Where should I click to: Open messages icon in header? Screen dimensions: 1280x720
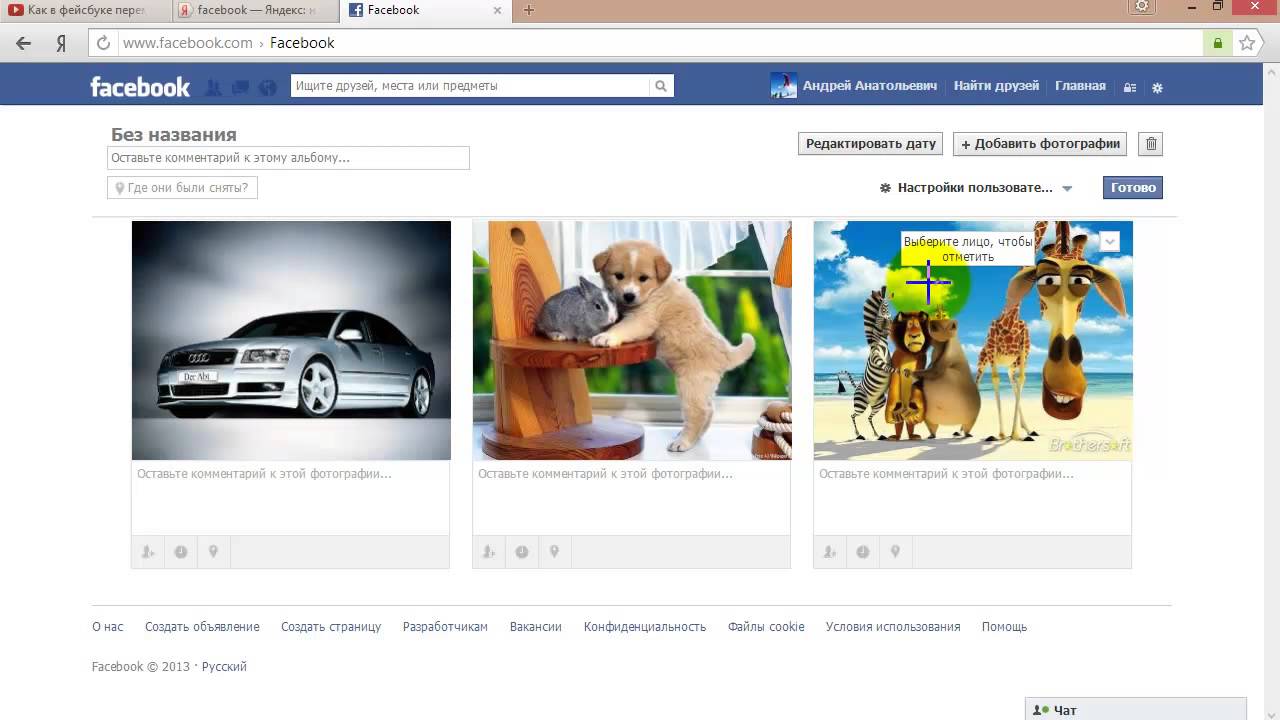coord(240,88)
